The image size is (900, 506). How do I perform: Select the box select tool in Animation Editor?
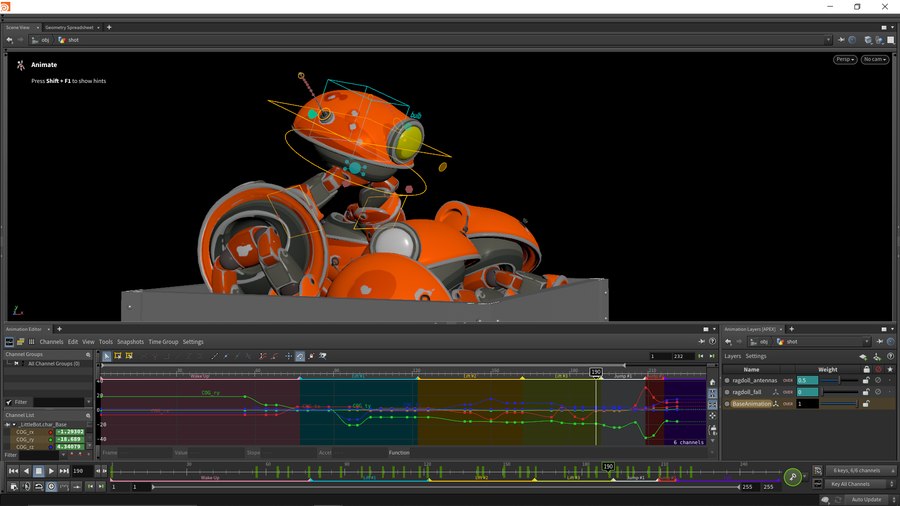coord(118,356)
